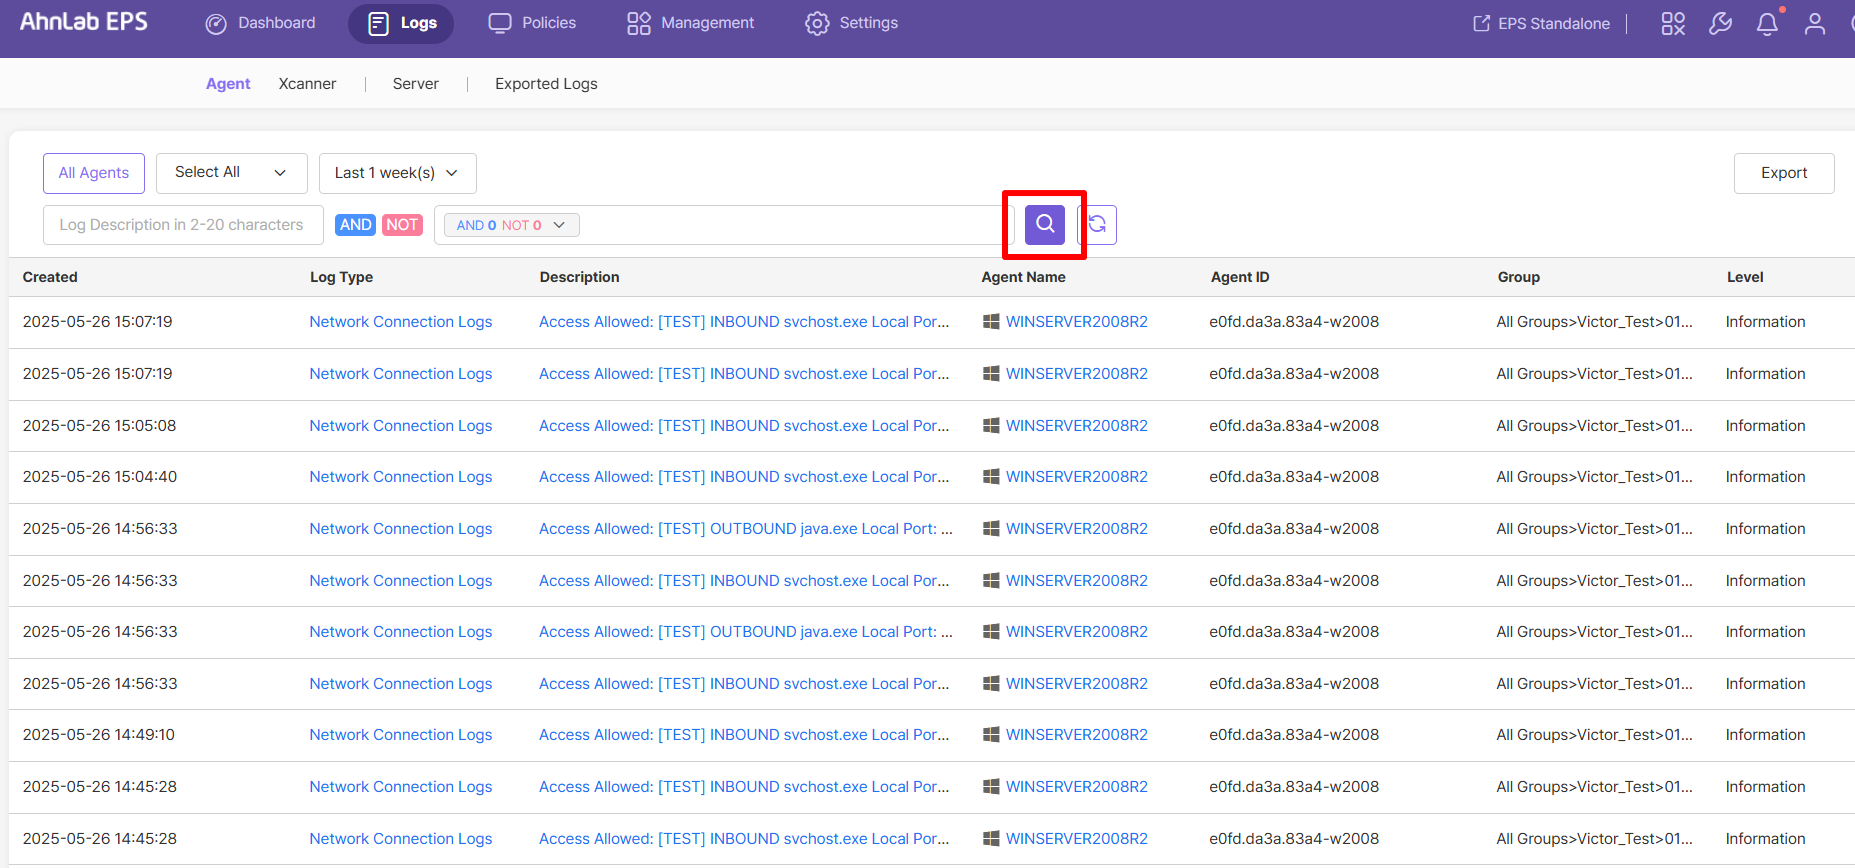1855x868 pixels.
Task: Open the notifications bell icon
Action: [1767, 23]
